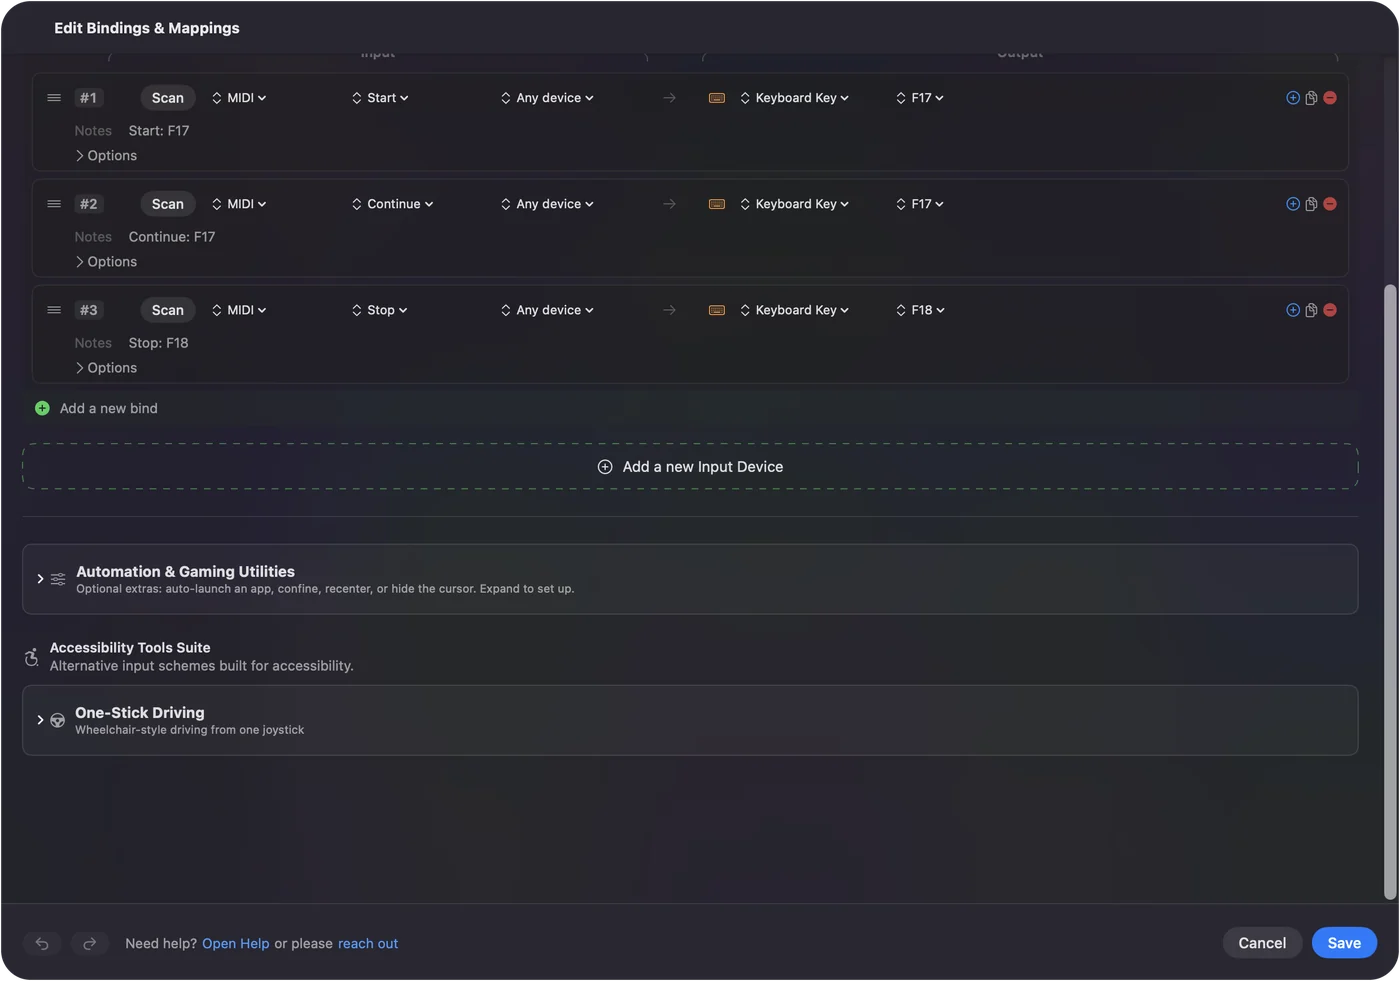Click the blue plus icon on binding #2

pyautogui.click(x=1293, y=204)
